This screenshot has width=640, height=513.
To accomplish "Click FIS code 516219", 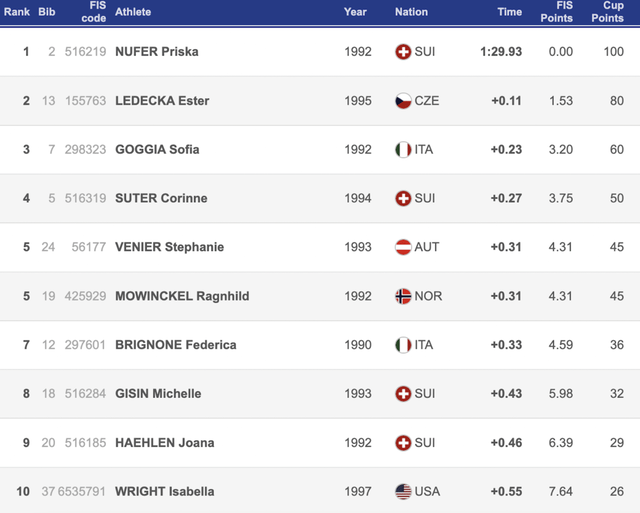I will [85, 52].
